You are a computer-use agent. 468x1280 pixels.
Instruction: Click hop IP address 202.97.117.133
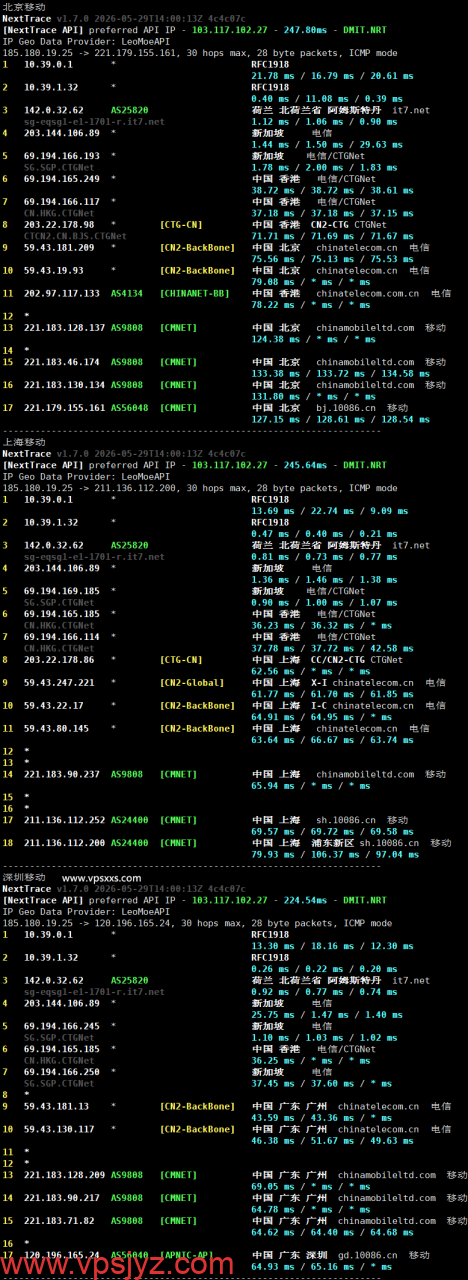pos(62,293)
